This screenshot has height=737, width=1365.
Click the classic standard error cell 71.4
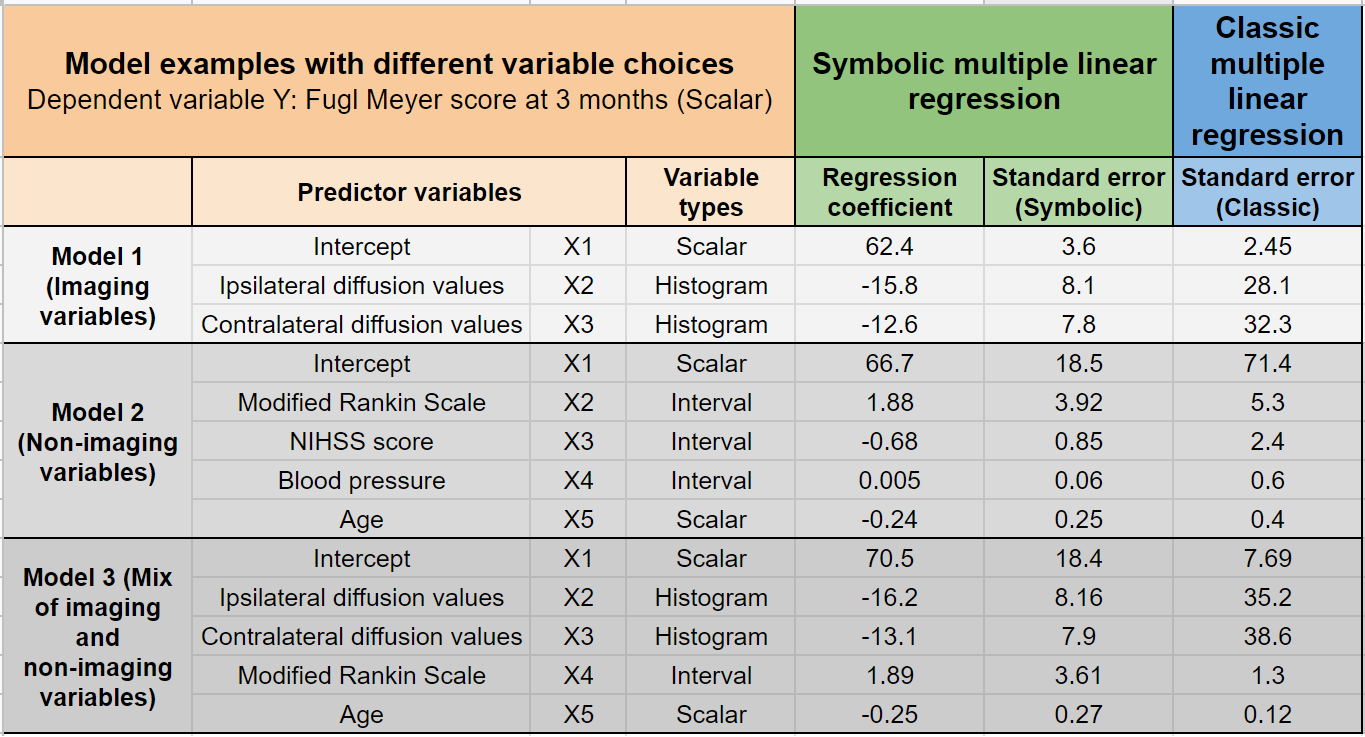[1267, 364]
